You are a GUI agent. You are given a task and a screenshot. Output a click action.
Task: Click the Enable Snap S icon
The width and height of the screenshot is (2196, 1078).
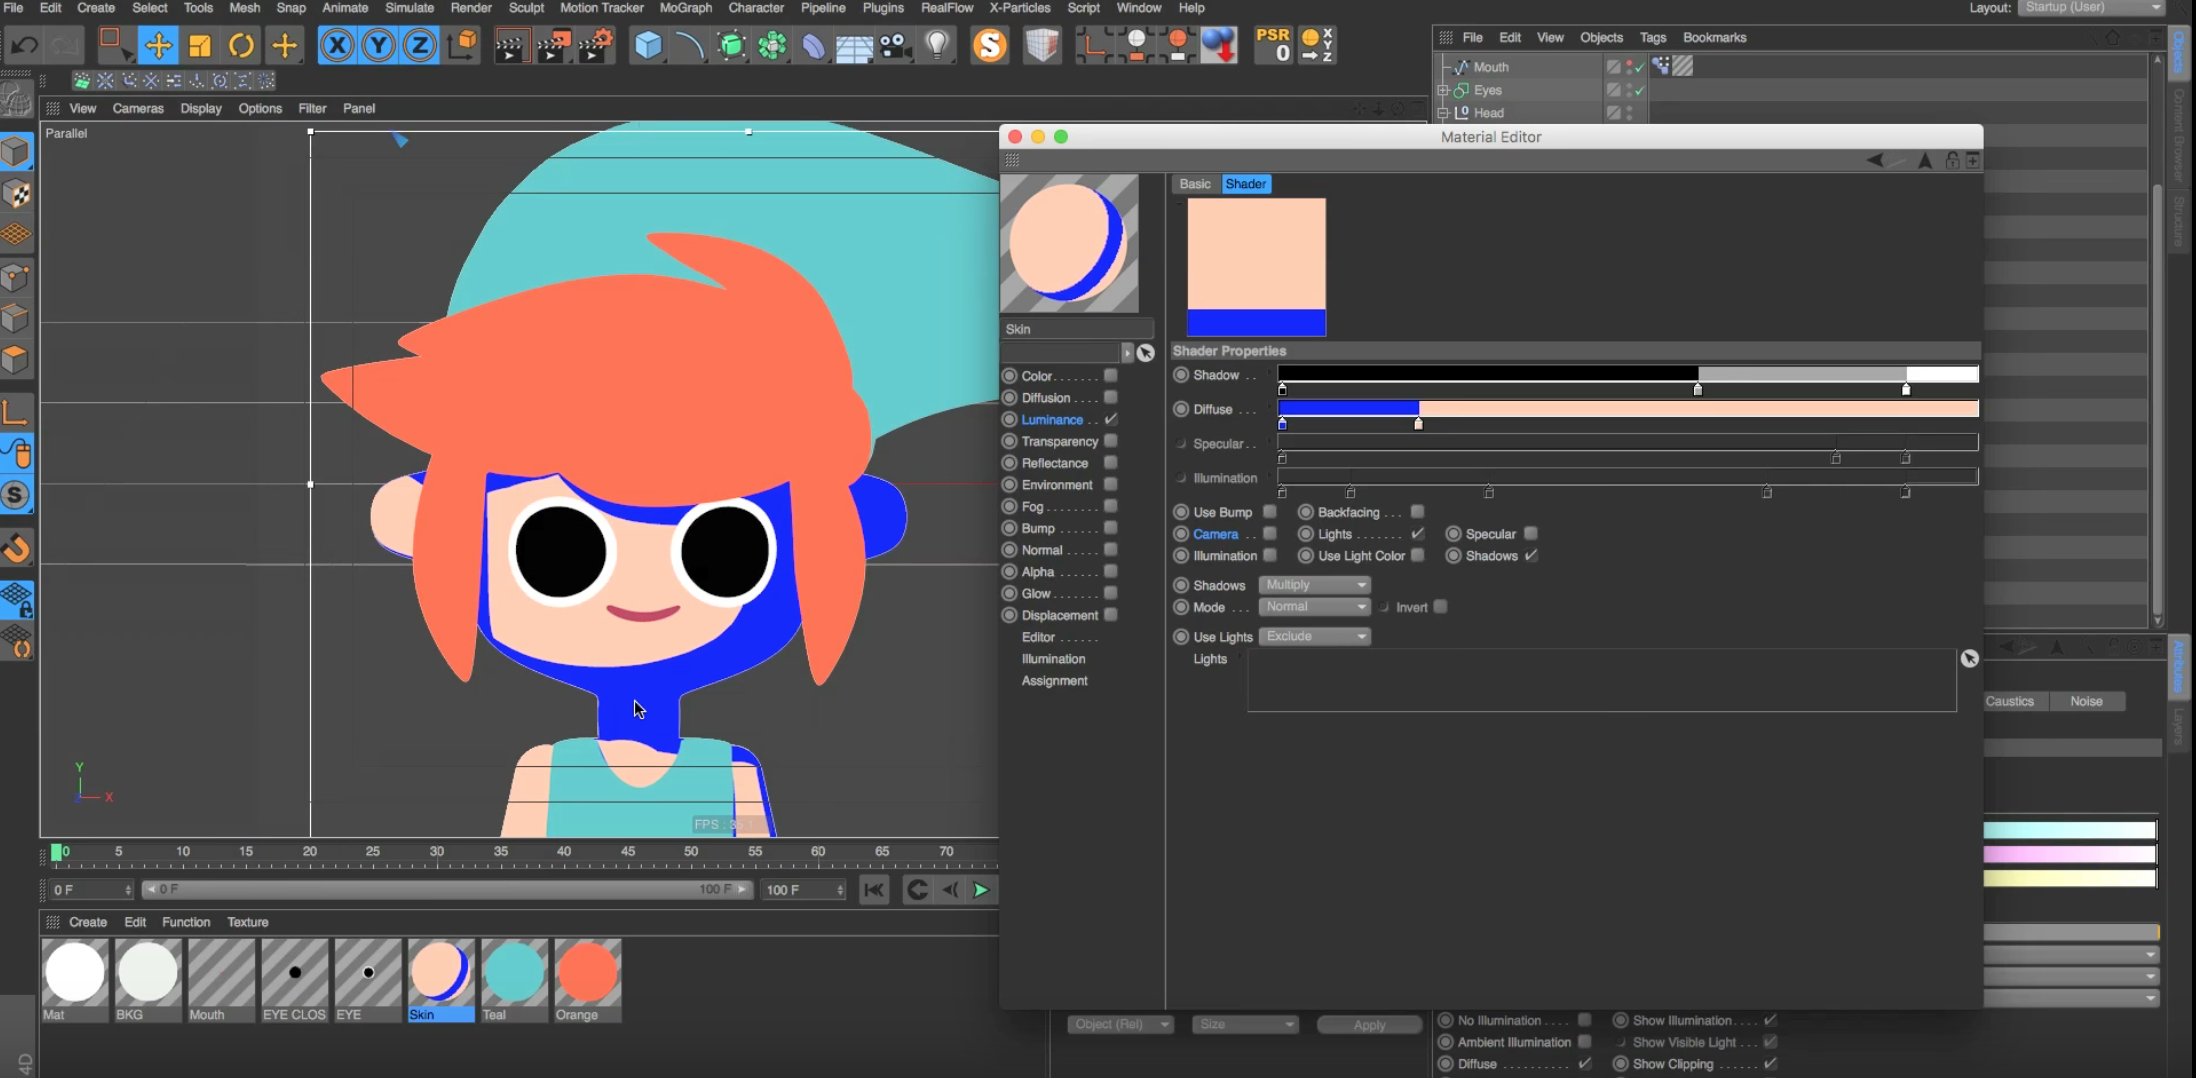click(x=16, y=496)
